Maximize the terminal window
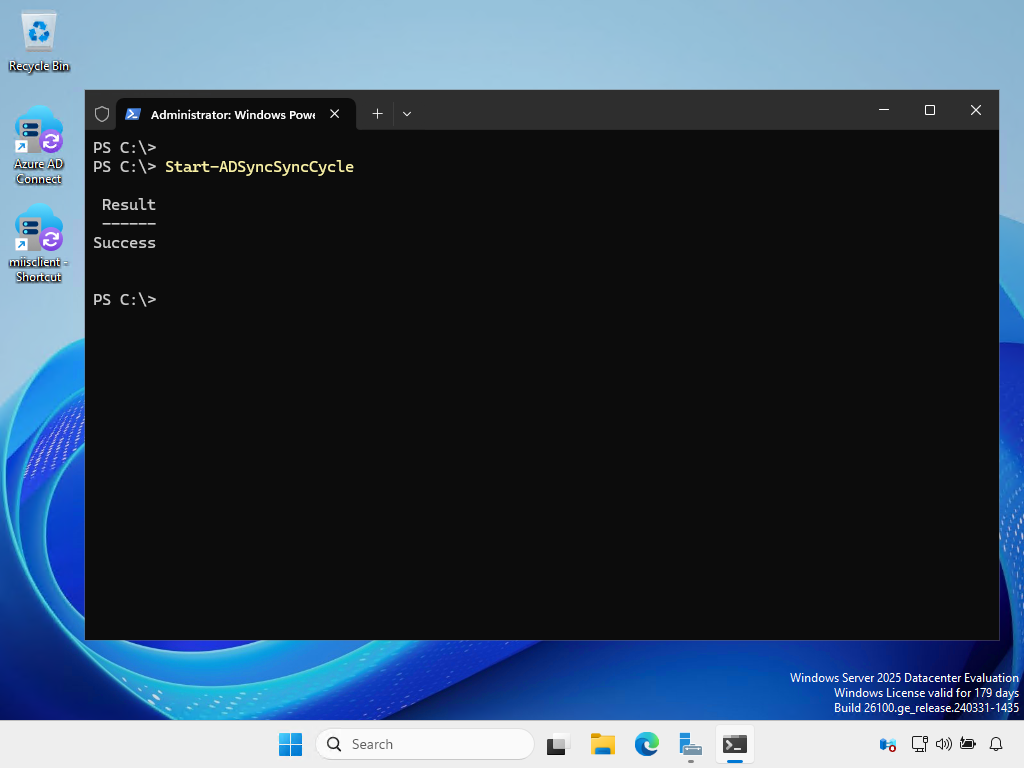Image resolution: width=1024 pixels, height=768 pixels. (x=930, y=110)
